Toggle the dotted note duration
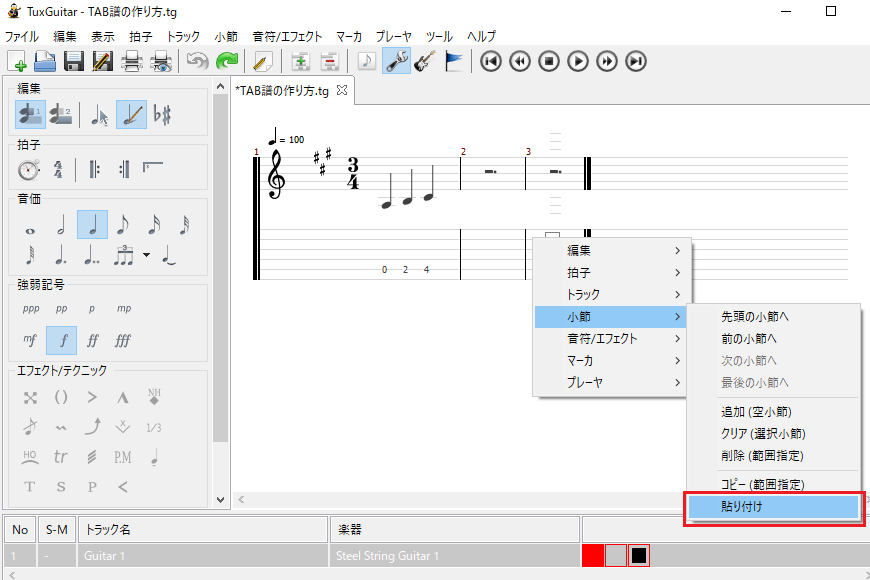The image size is (870, 580). coord(62,255)
